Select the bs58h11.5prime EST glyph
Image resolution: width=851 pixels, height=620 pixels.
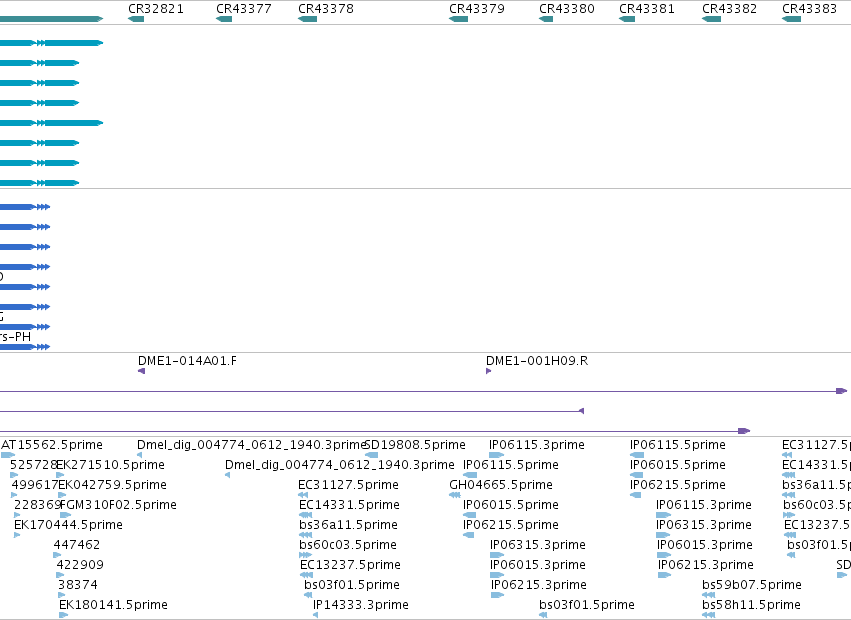708,615
